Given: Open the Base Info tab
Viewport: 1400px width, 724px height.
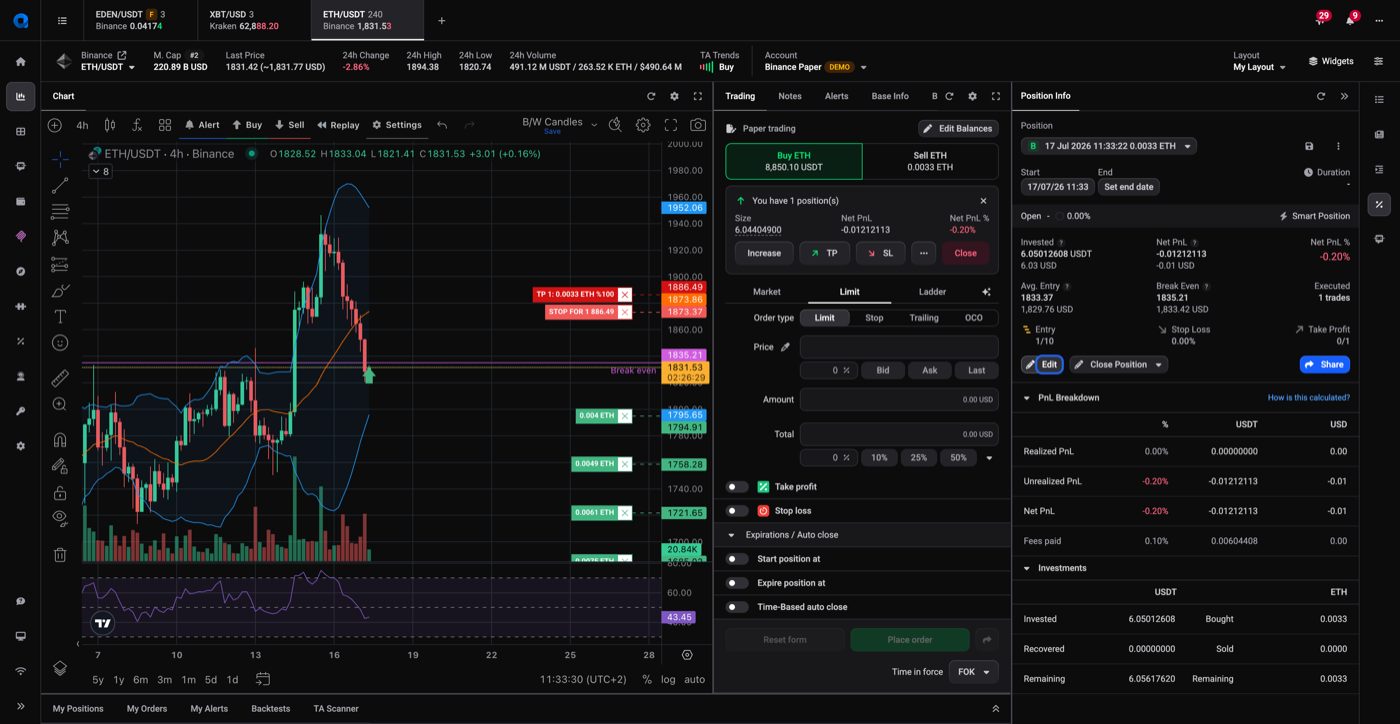Looking at the screenshot, I should [x=890, y=96].
